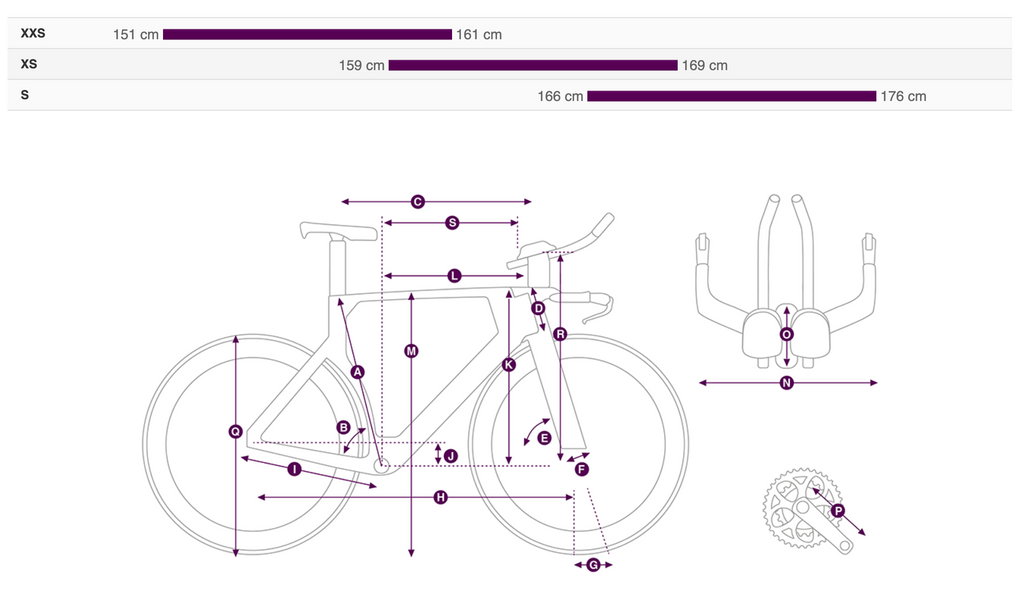
Task: Select the Q wheel diameter marker
Action: point(236,431)
